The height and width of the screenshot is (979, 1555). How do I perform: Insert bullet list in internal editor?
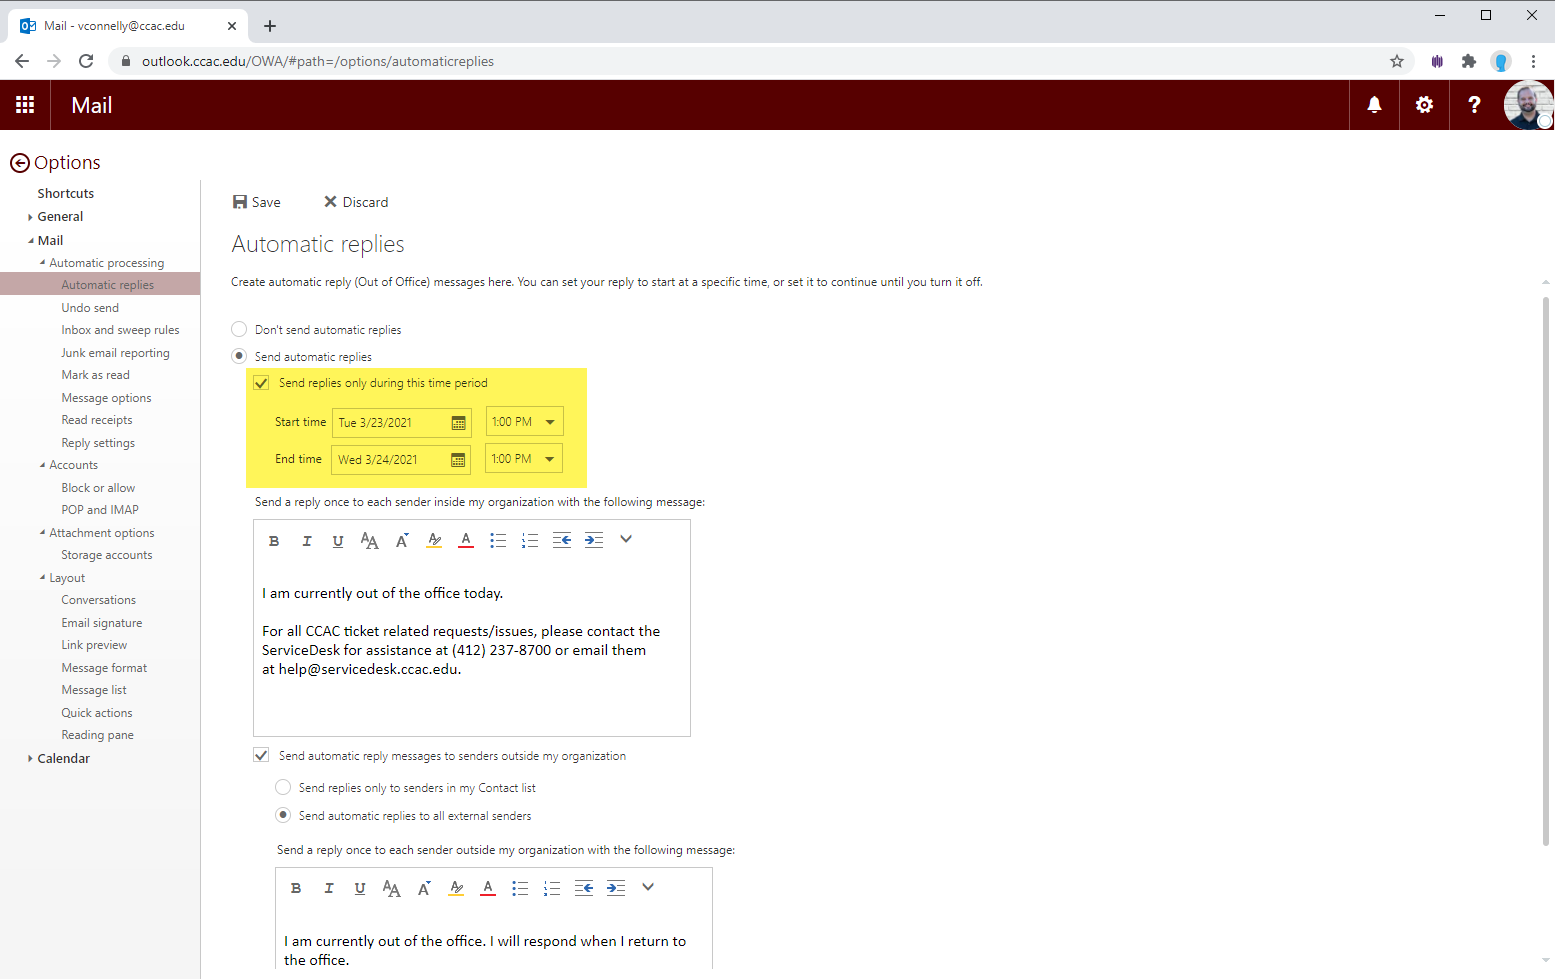(498, 541)
